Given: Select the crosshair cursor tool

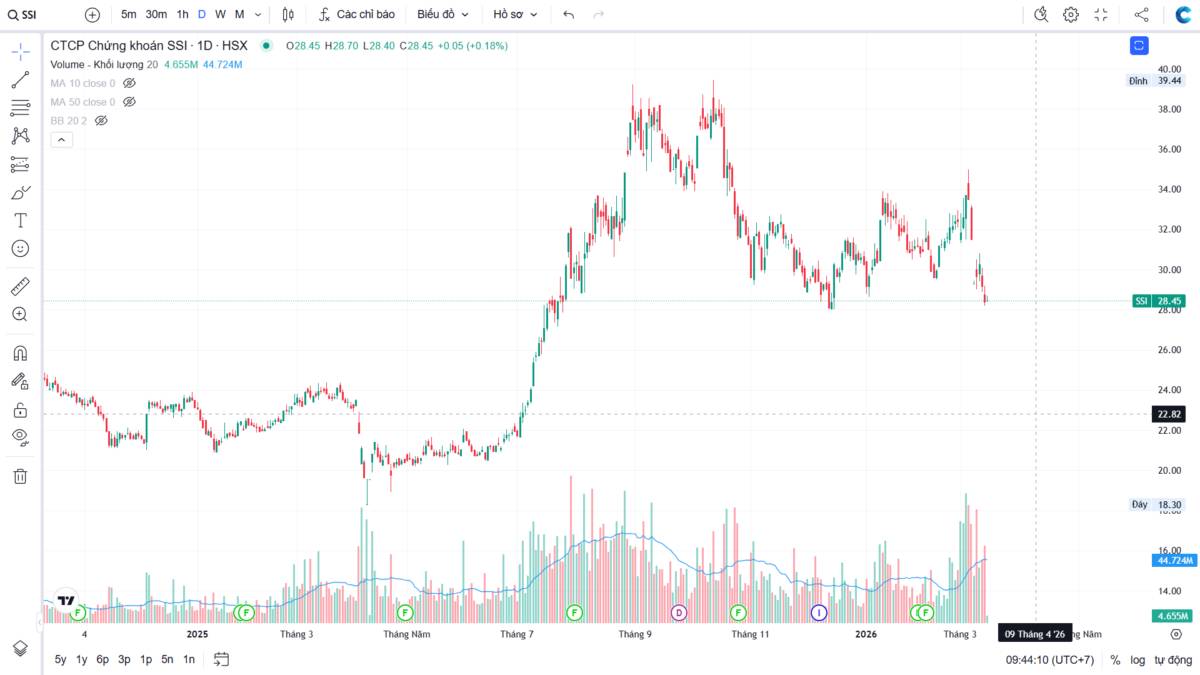Looking at the screenshot, I should pos(20,52).
